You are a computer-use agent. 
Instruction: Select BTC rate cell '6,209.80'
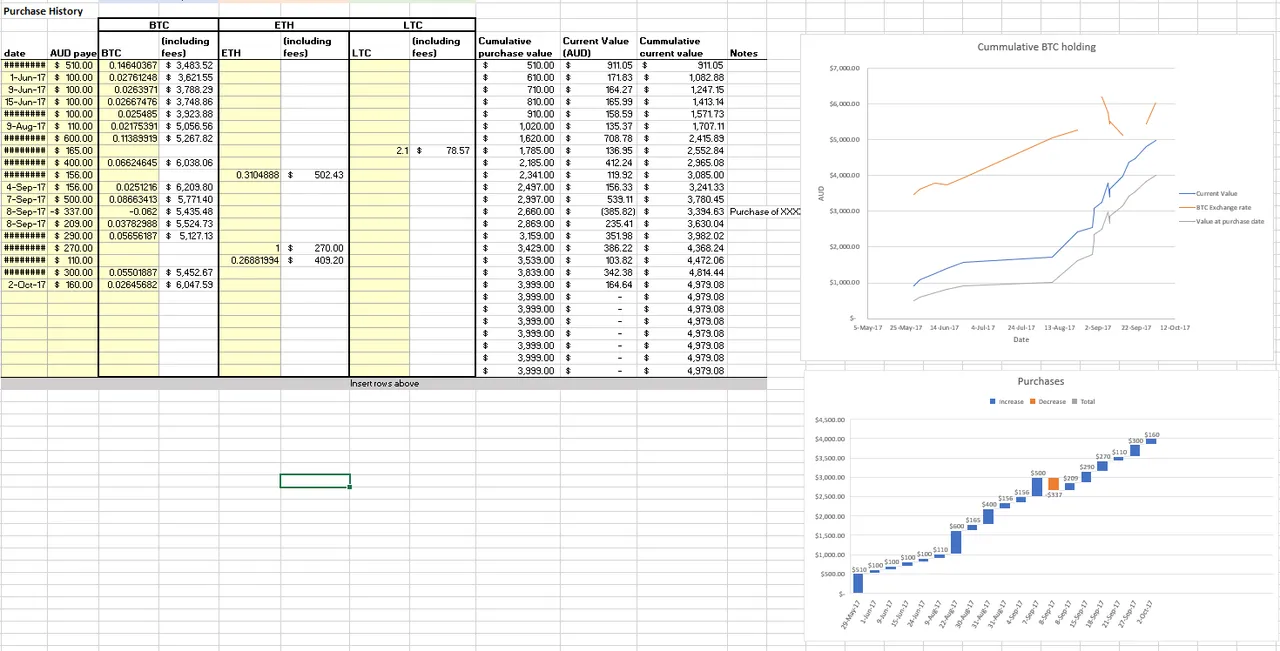click(188, 187)
